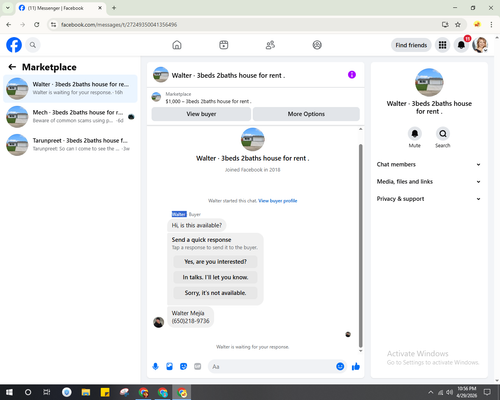Click the purple conversation information icon
This screenshot has height=400, width=500.
352,75
